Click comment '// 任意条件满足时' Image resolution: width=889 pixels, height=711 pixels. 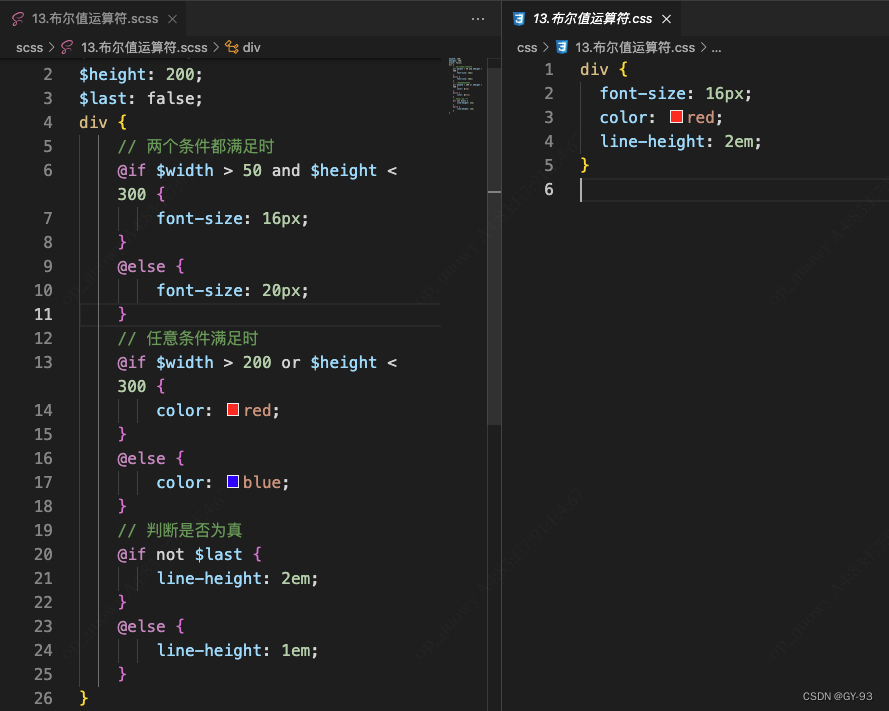coord(188,338)
